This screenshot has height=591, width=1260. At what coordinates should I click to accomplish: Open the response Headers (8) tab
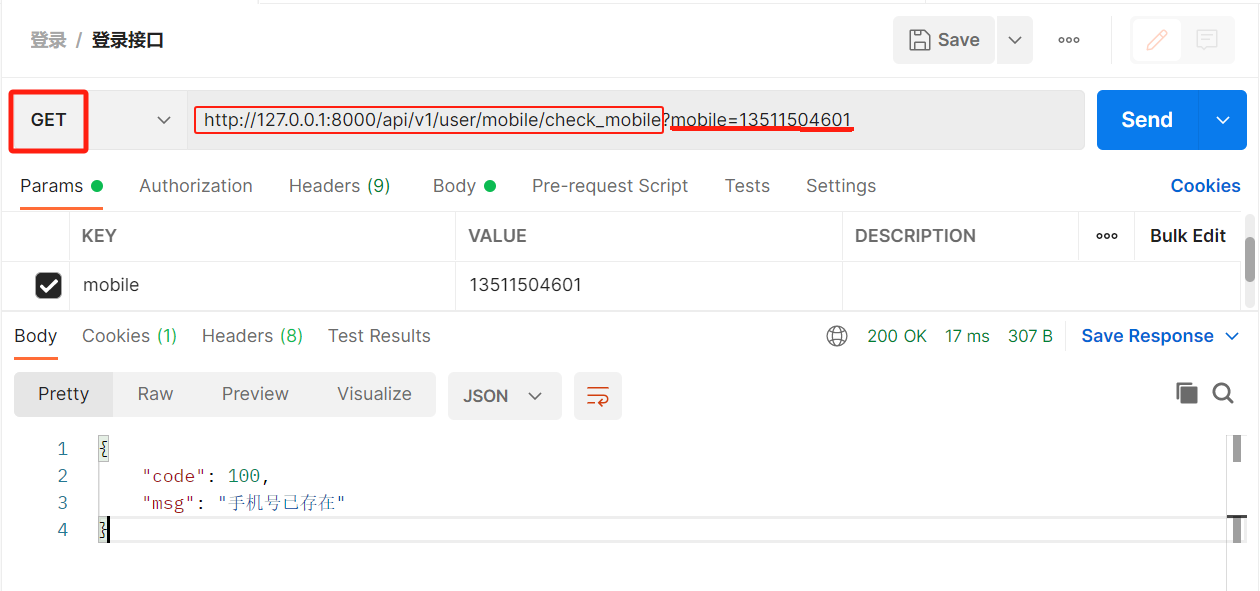[252, 336]
